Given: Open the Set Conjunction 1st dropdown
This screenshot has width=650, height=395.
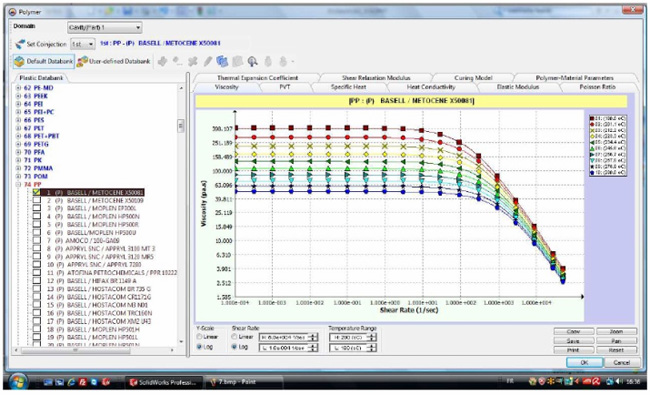Looking at the screenshot, I should coord(82,44).
